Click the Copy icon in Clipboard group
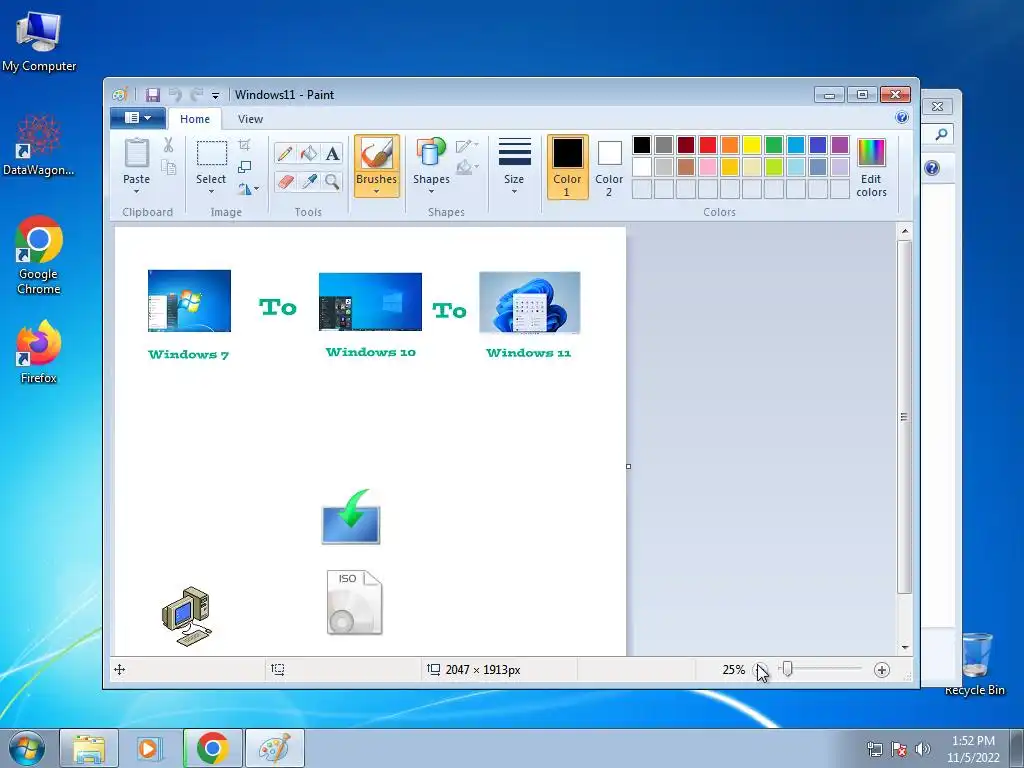1024x768 pixels. tap(168, 168)
